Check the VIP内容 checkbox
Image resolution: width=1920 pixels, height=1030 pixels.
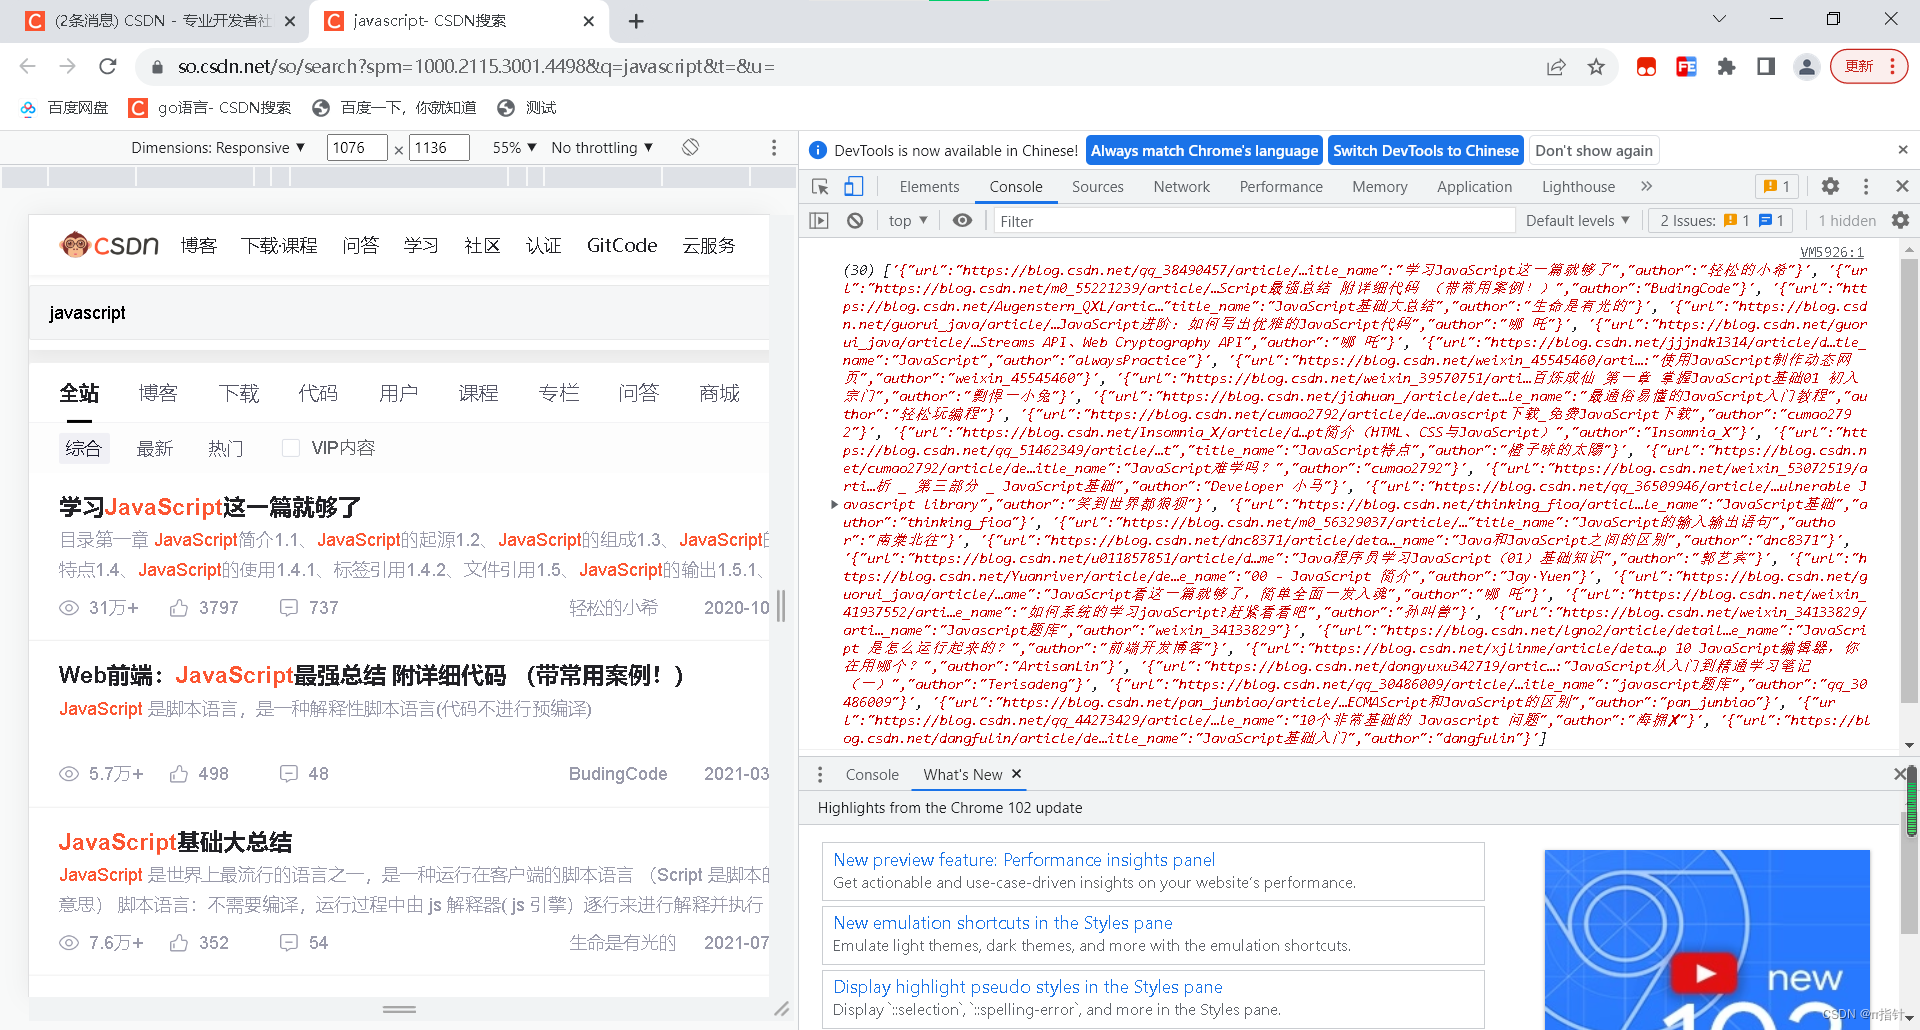(291, 447)
